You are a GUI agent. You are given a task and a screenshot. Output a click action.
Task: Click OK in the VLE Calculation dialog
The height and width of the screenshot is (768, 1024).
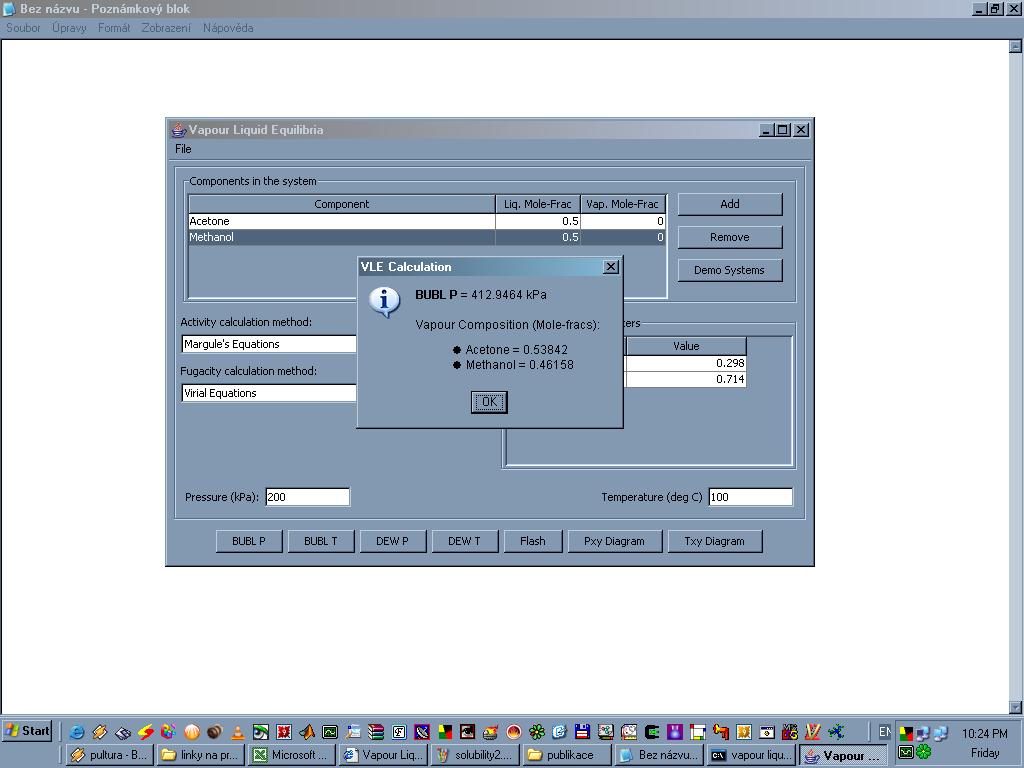coord(489,402)
